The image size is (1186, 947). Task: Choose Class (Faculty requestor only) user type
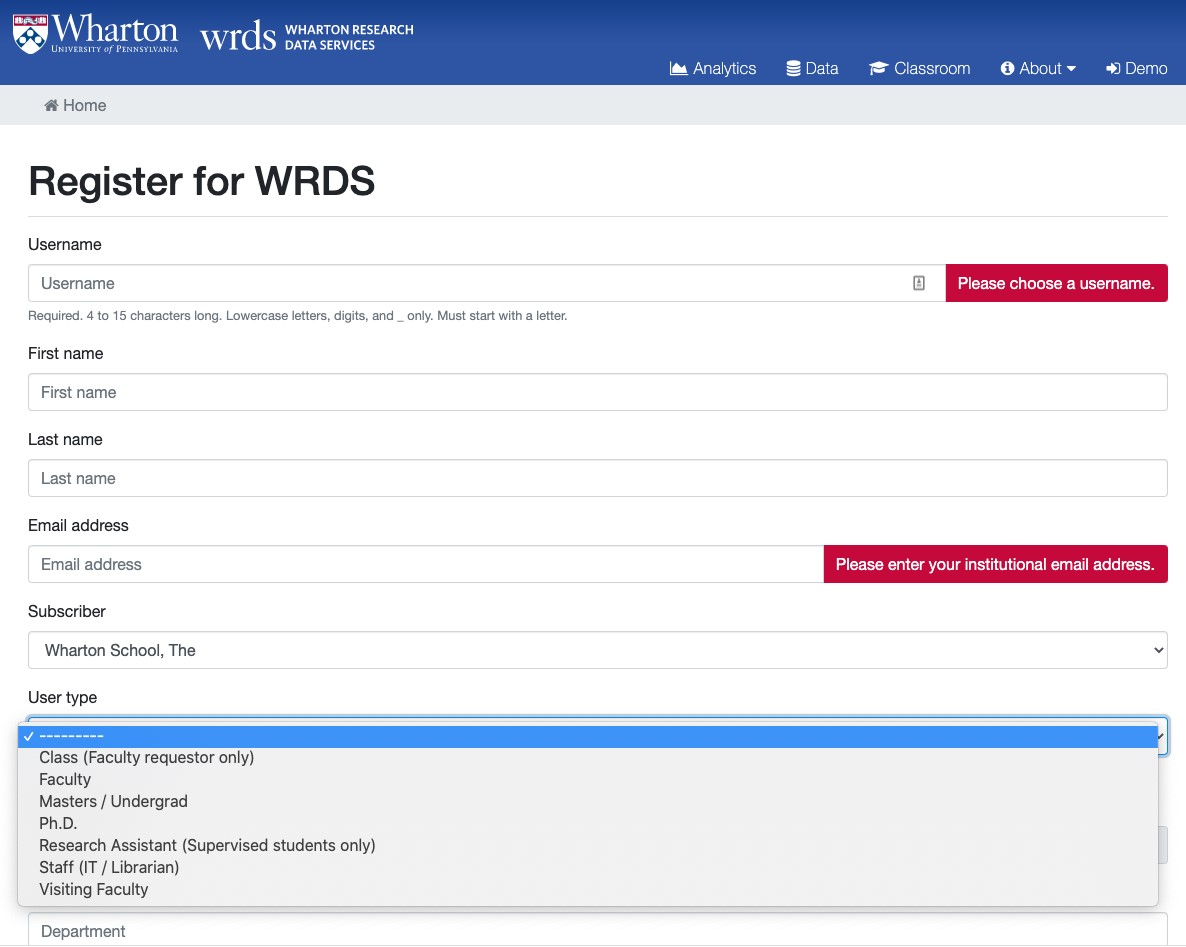[x=588, y=757]
